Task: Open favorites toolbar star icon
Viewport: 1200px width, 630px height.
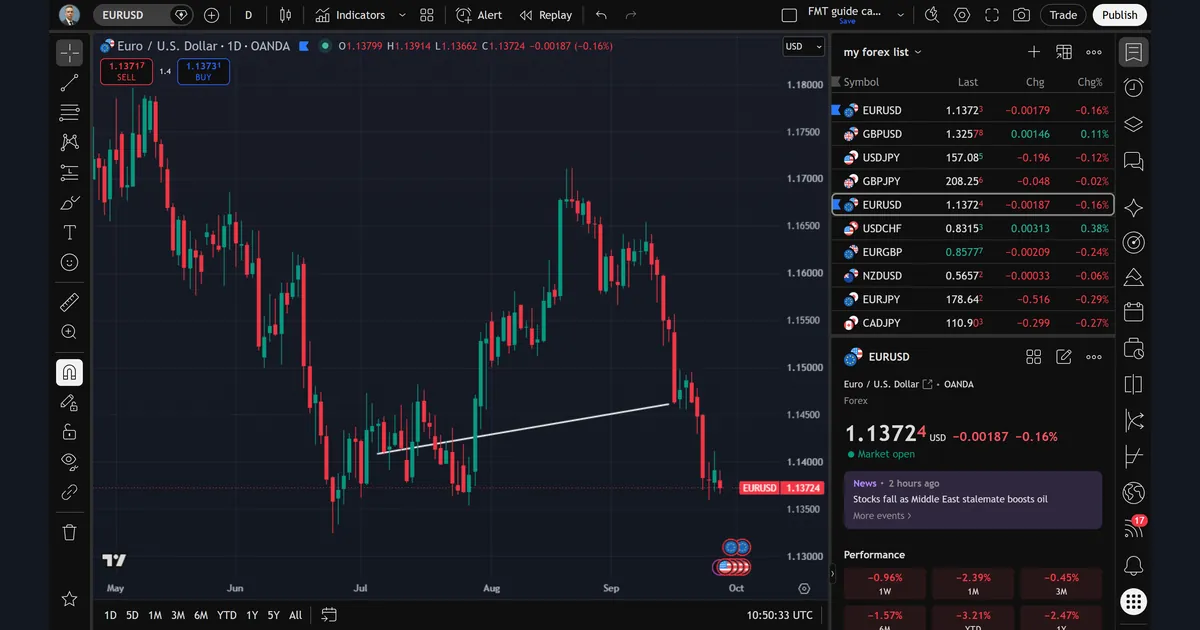Action: point(69,598)
